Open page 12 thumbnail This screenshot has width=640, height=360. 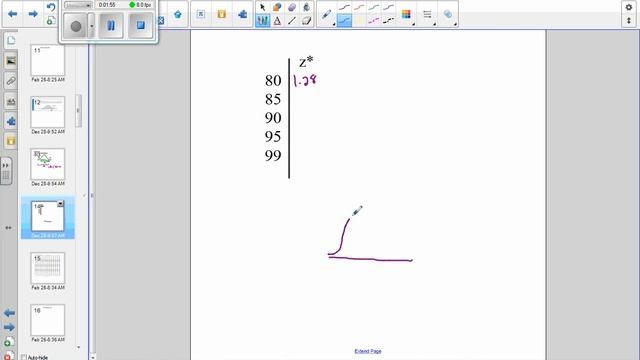[x=48, y=112]
